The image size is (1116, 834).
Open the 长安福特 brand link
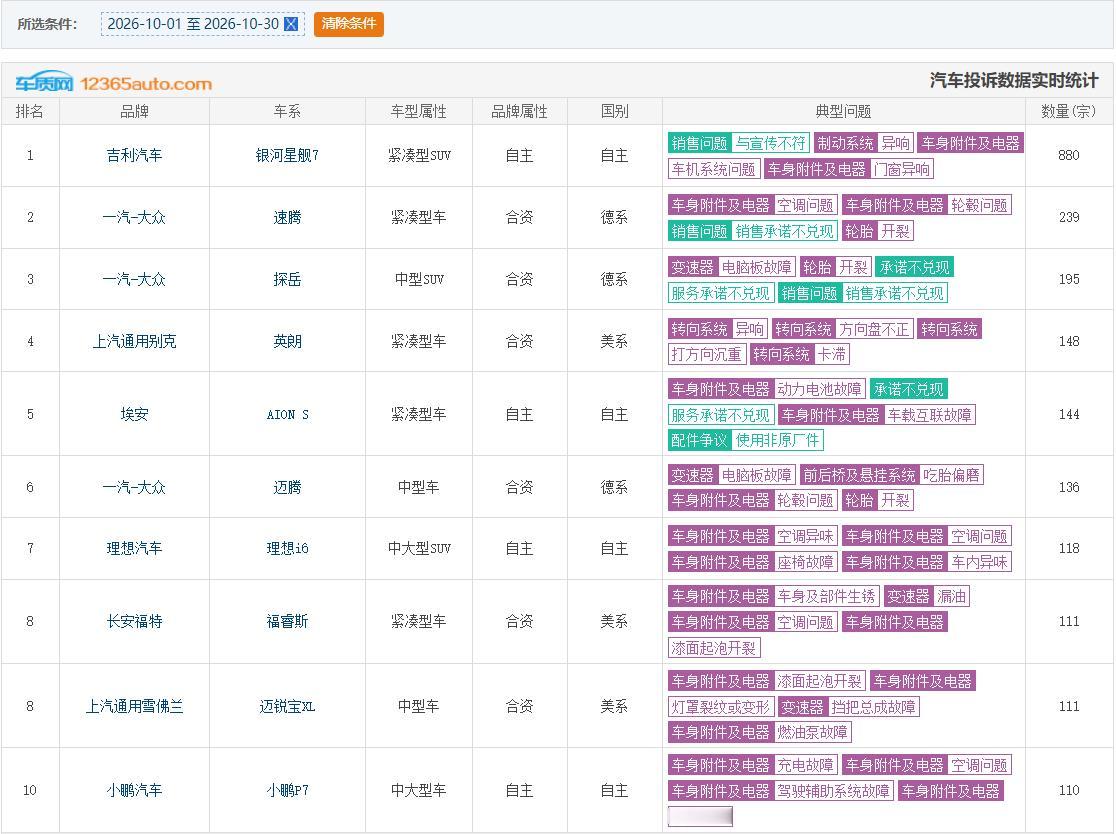tap(134, 621)
